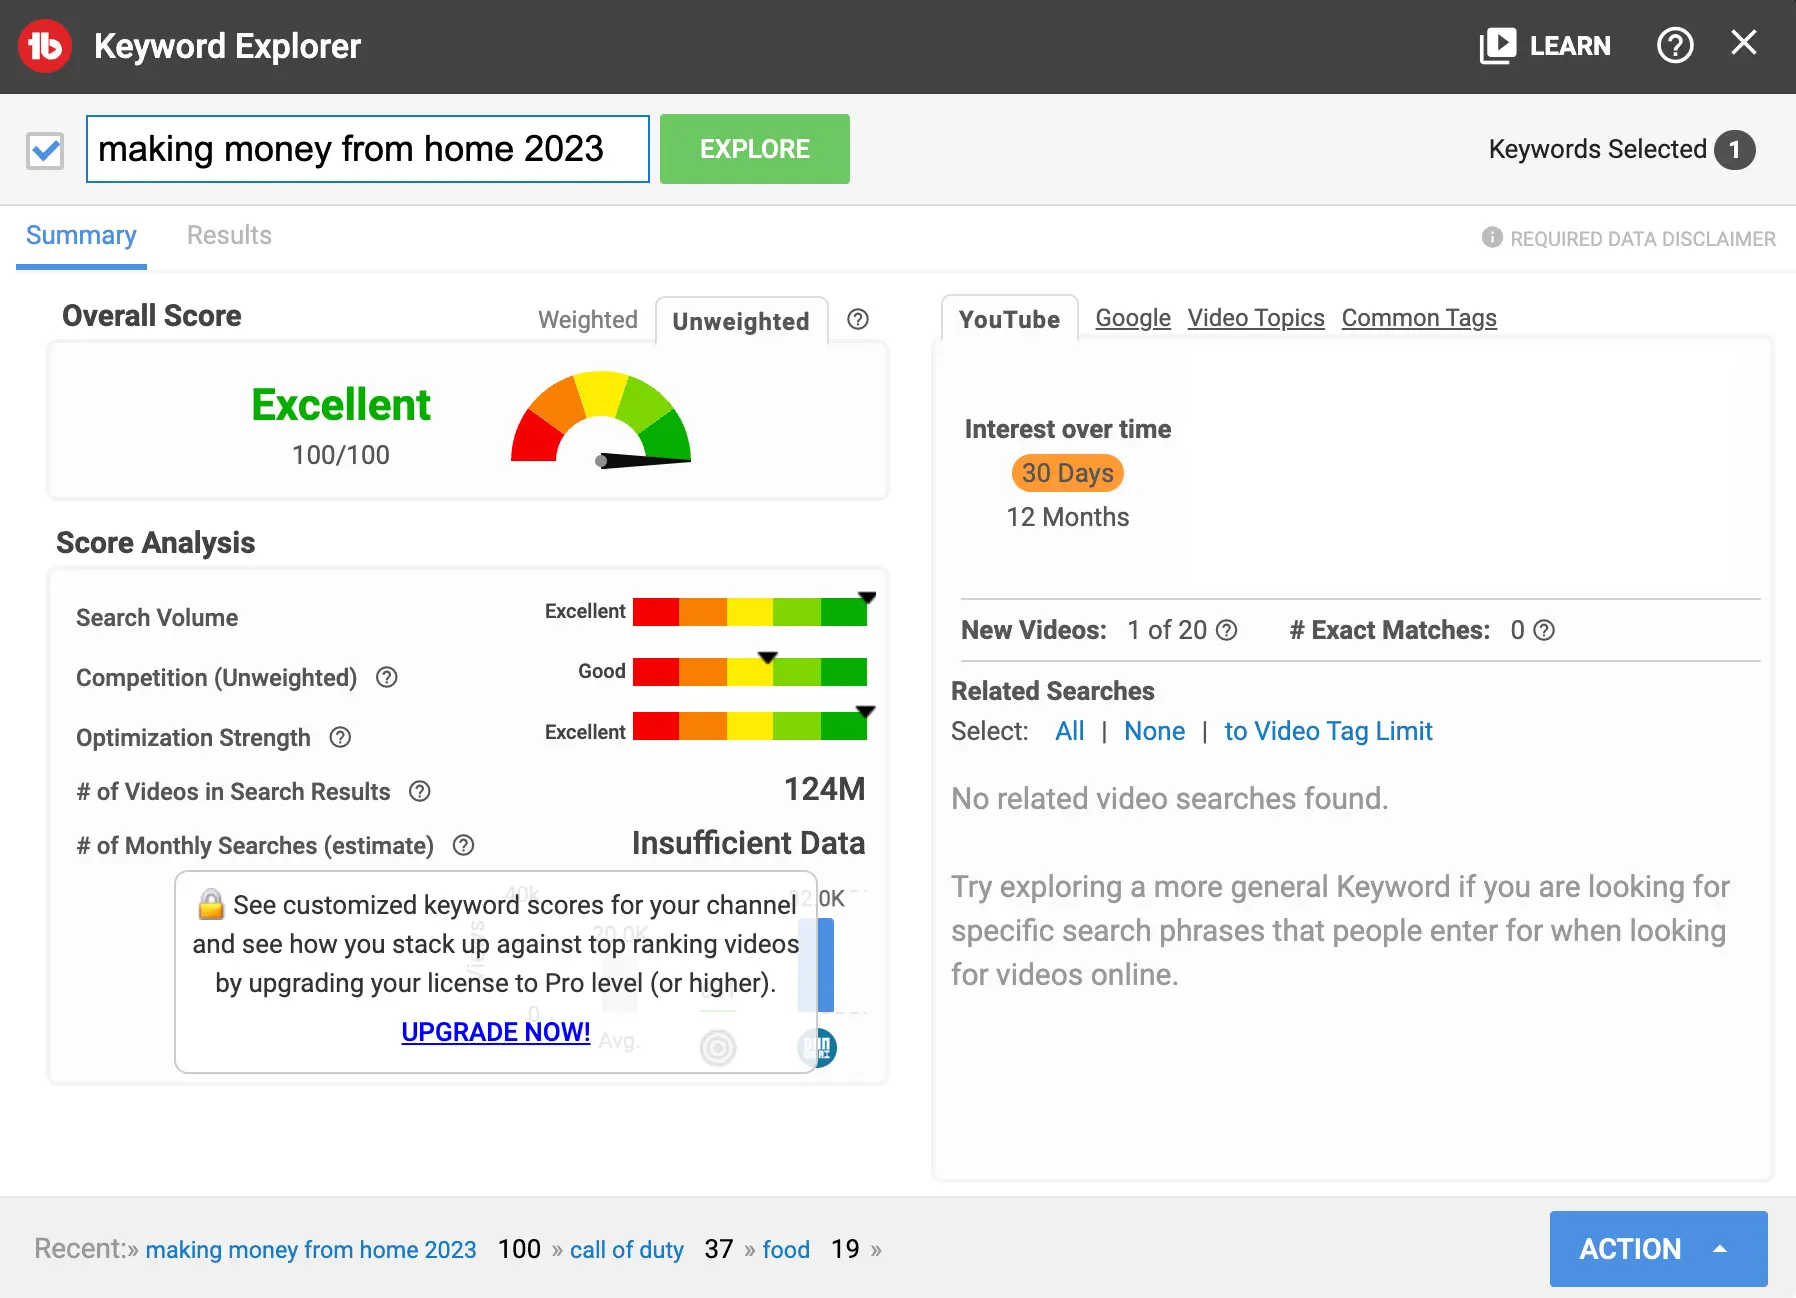Screen dimensions: 1796x1298
Task: Click help icon beside New Videos count
Action: (1227, 630)
